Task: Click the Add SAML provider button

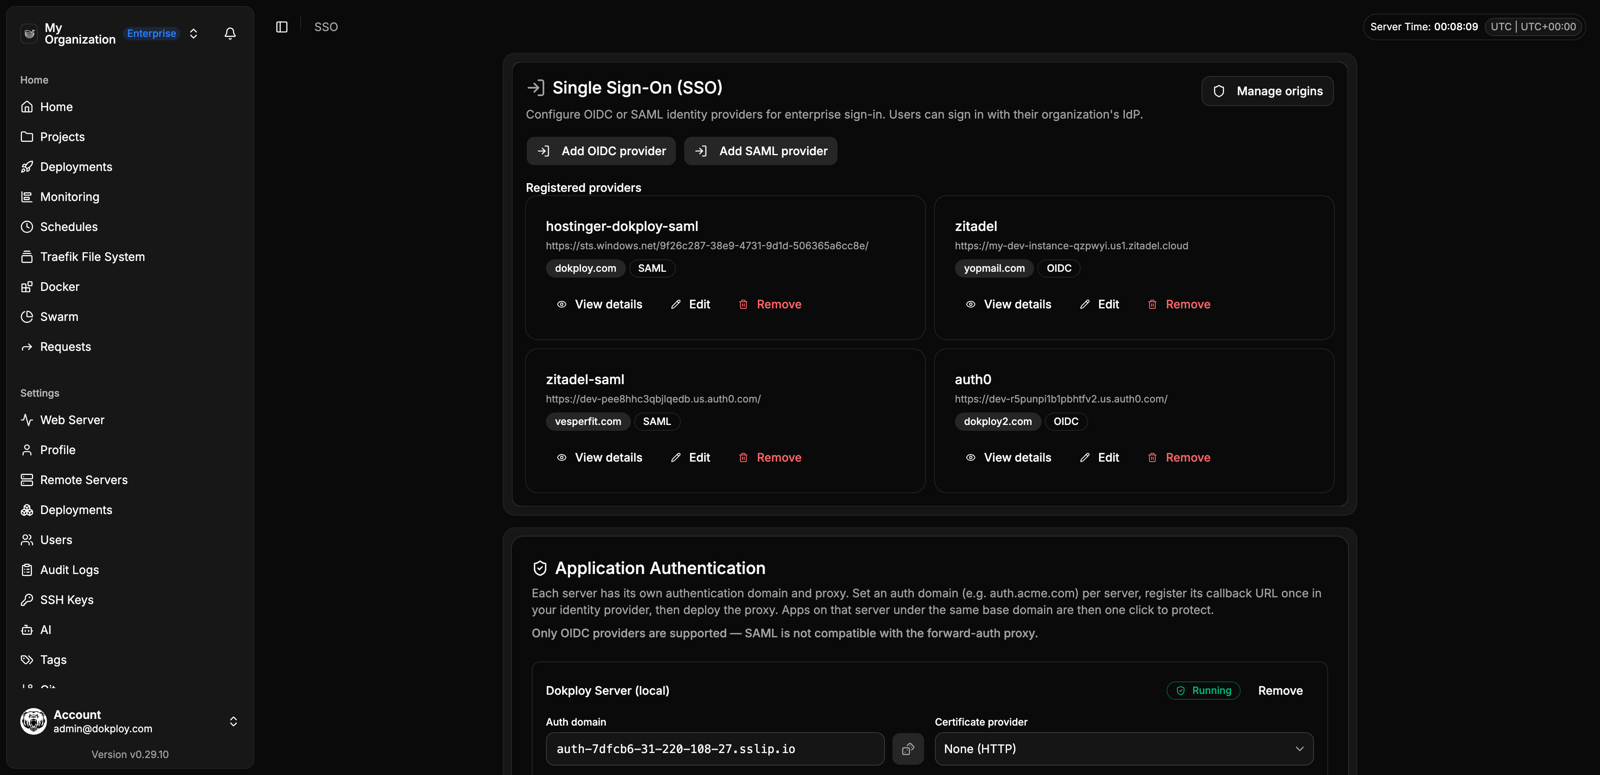Action: click(x=761, y=151)
